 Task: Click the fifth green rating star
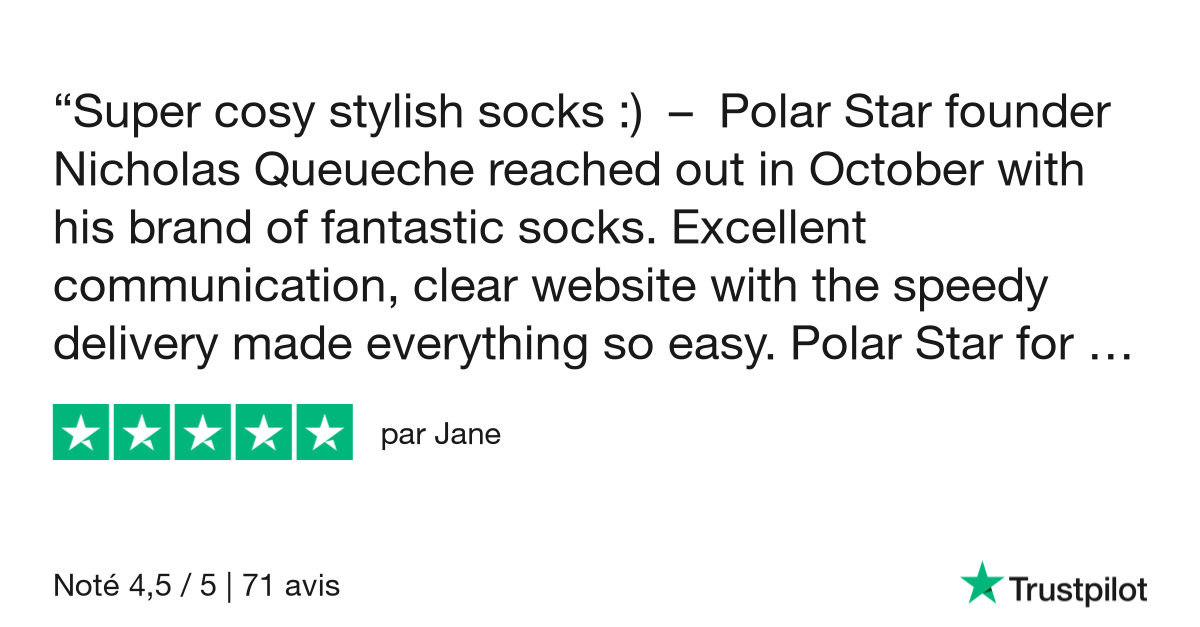tap(325, 432)
